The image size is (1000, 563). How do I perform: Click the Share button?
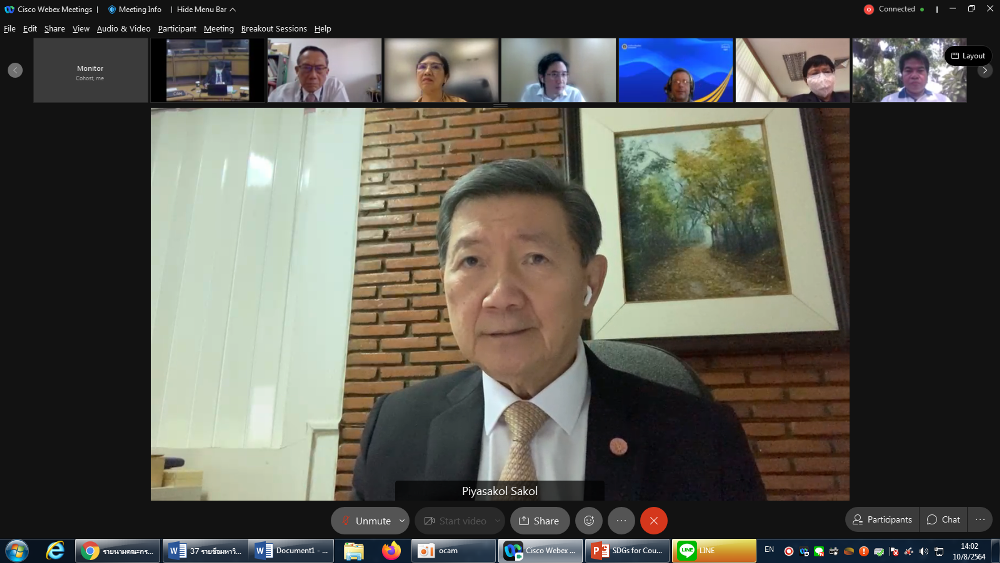click(539, 520)
